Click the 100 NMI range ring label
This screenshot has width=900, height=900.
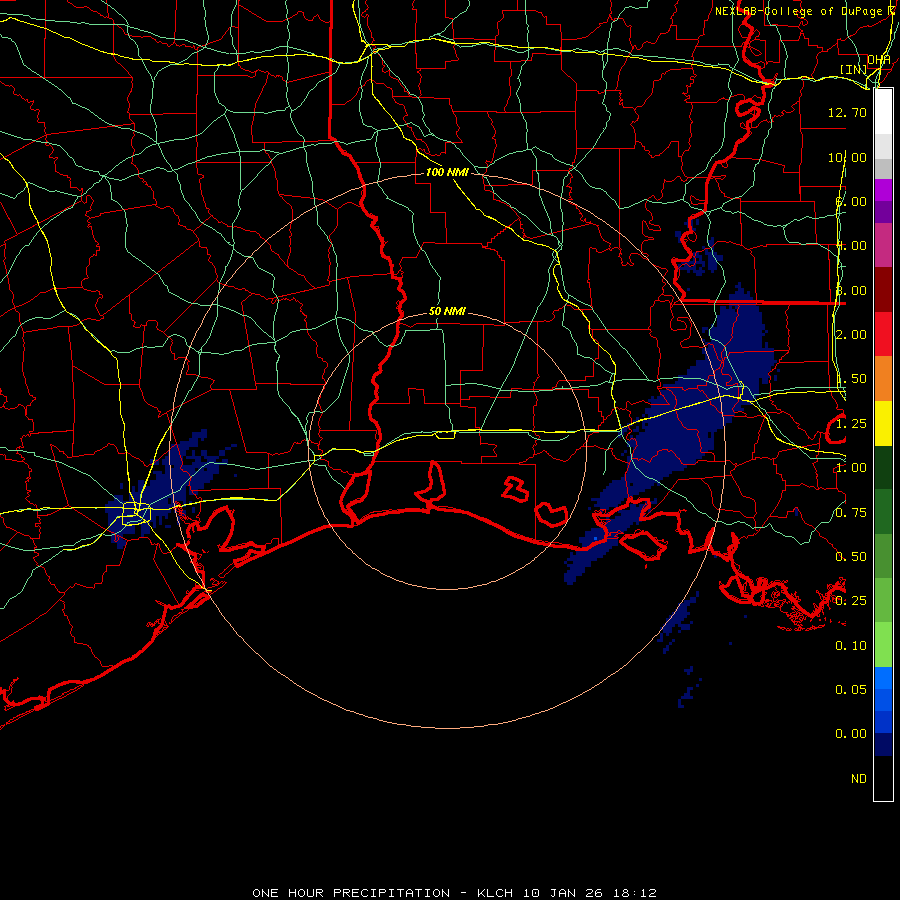[447, 172]
